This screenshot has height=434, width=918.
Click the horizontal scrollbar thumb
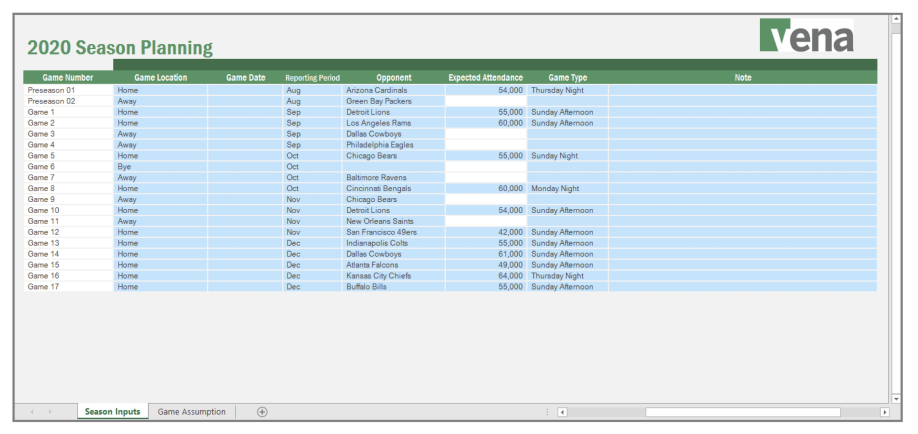point(742,412)
